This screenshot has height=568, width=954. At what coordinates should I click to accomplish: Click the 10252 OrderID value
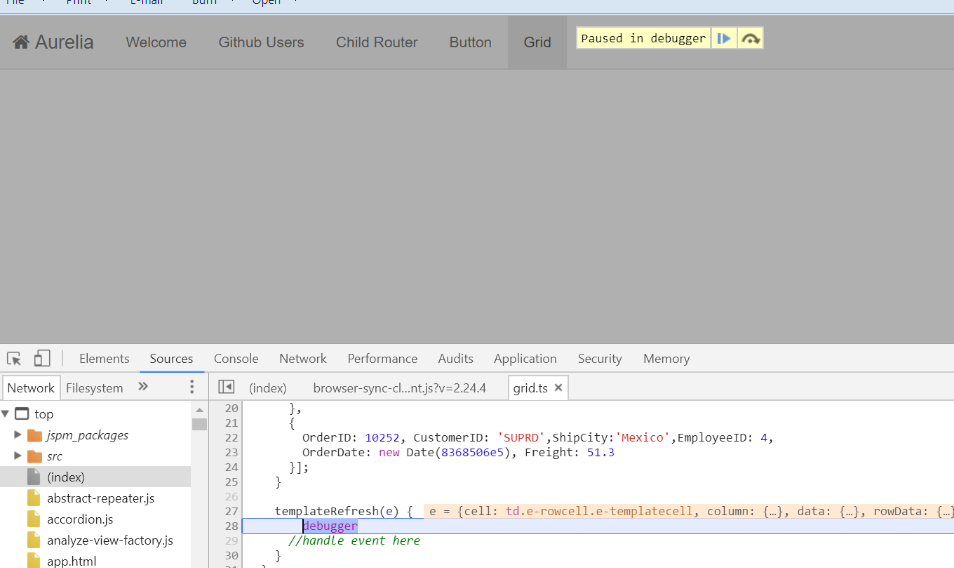382,437
